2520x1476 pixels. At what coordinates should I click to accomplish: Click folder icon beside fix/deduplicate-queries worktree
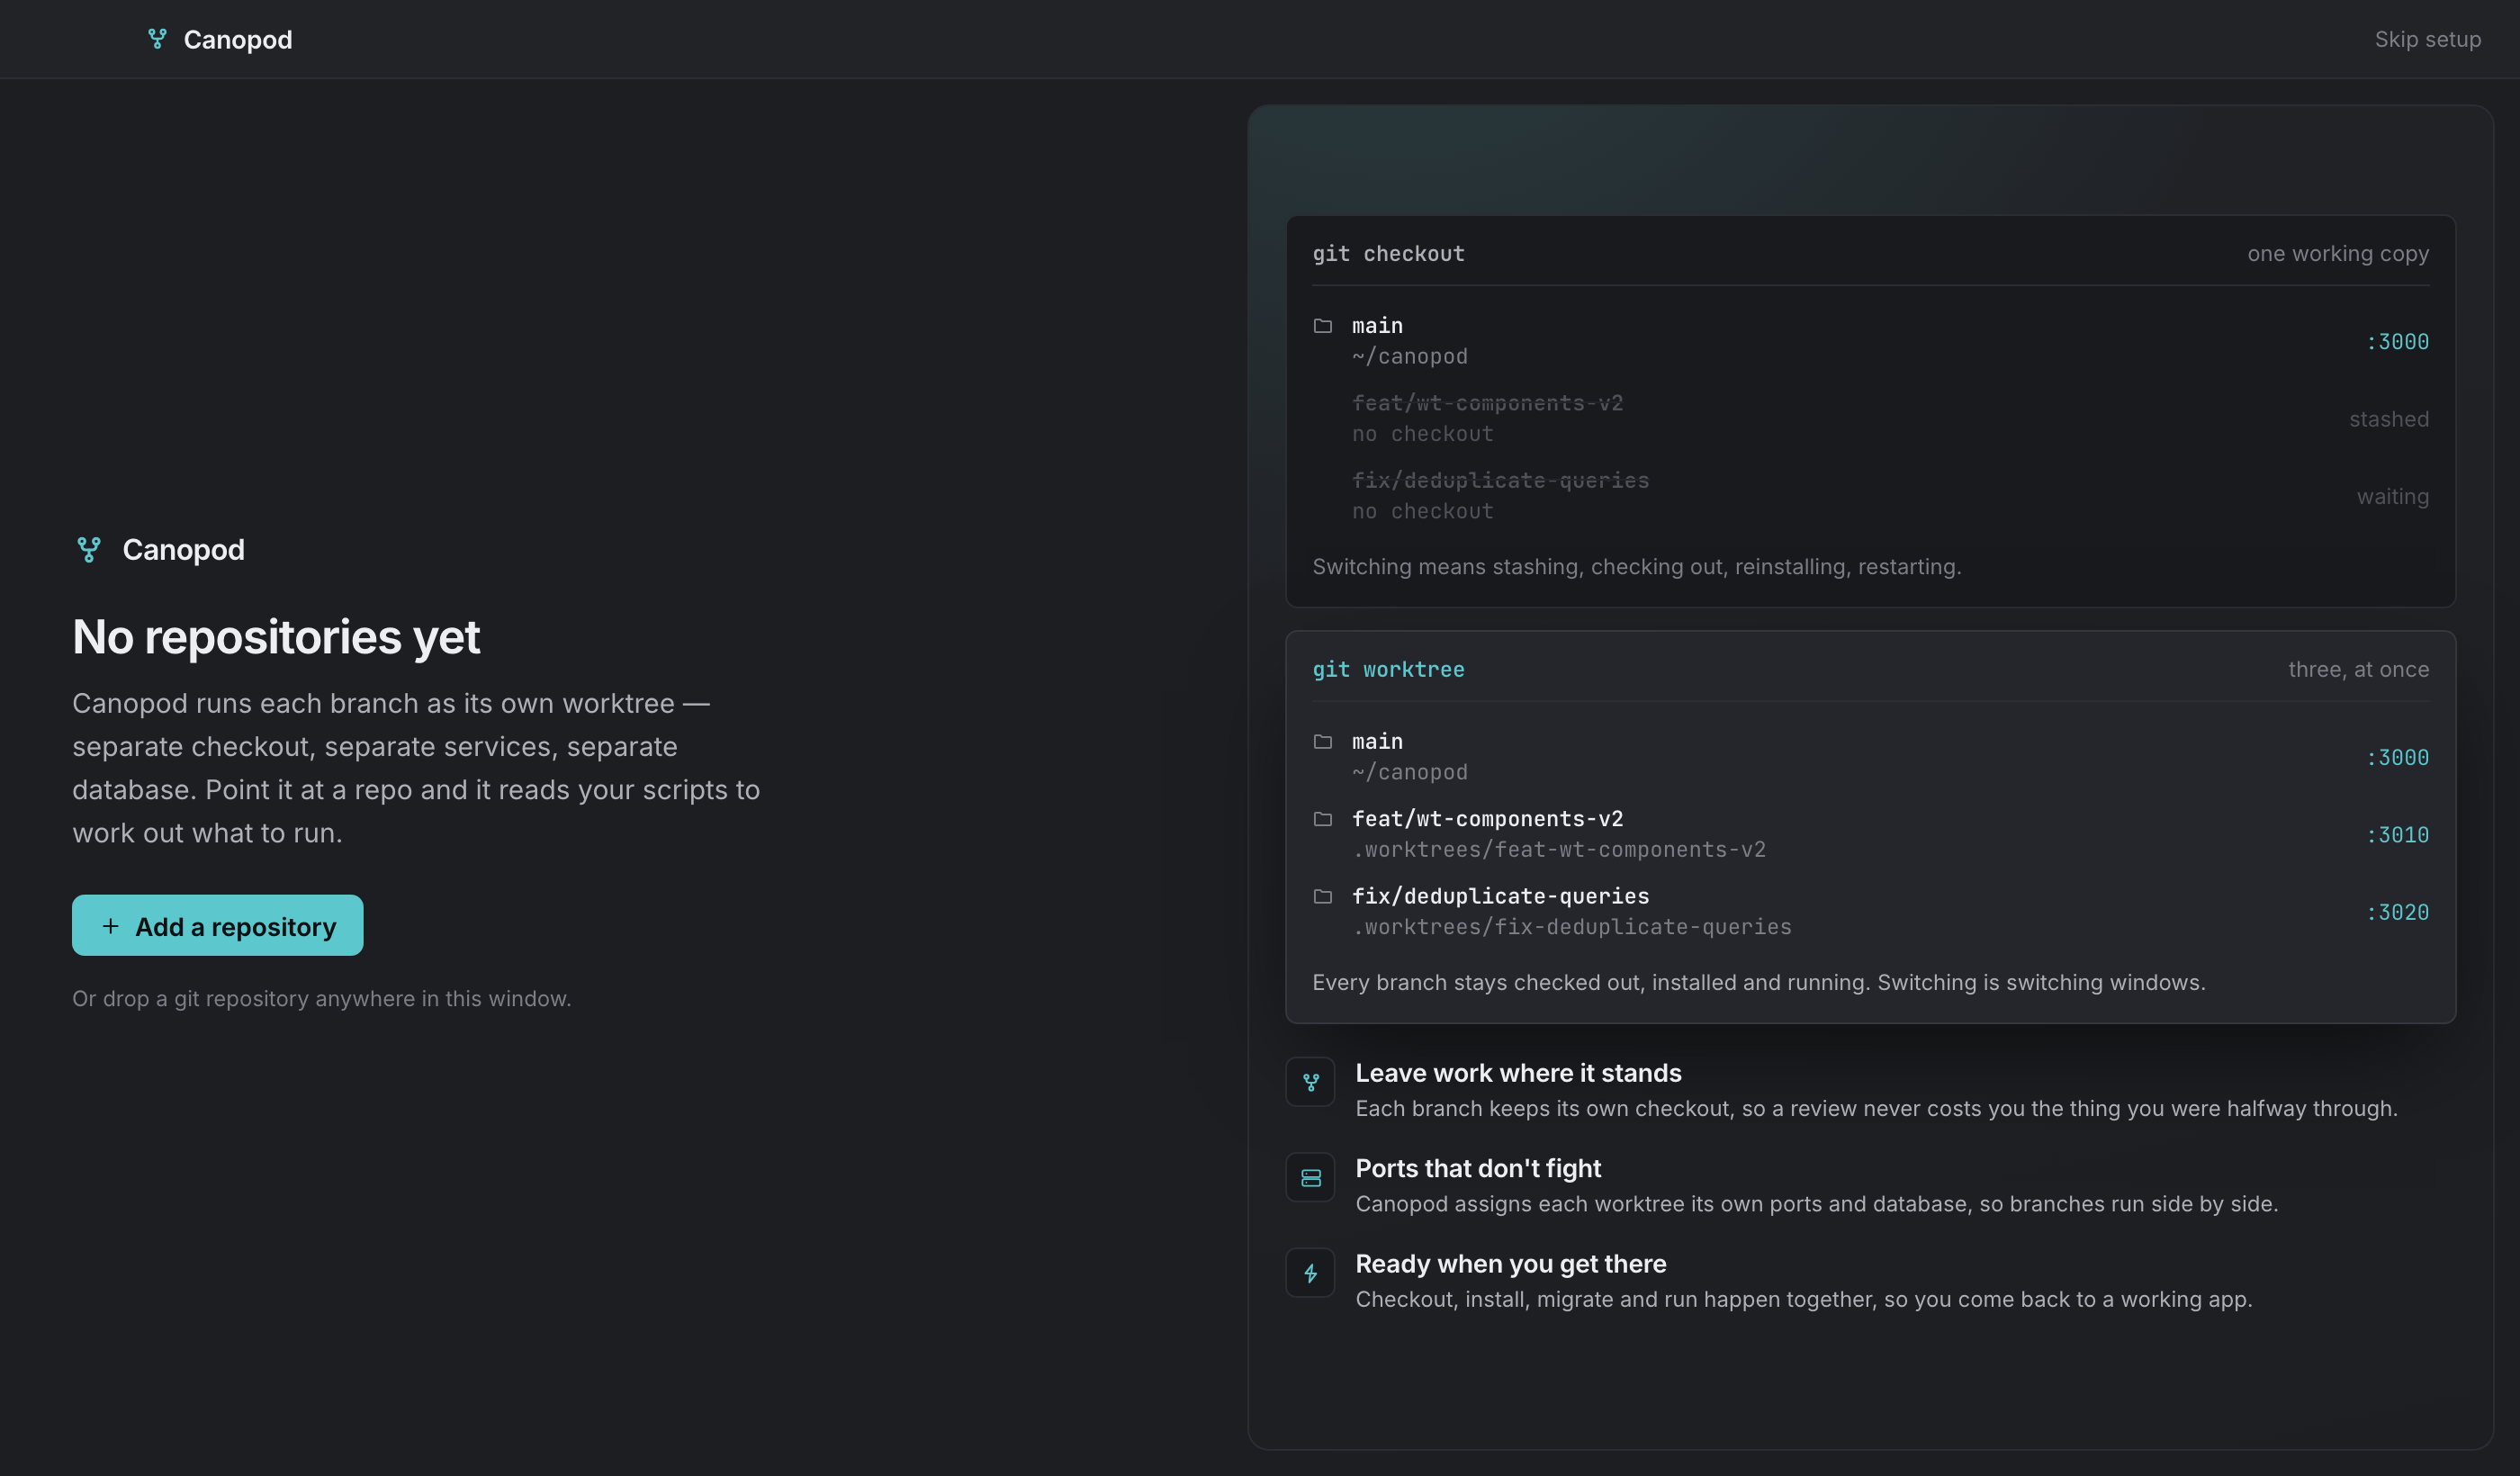(x=1323, y=896)
